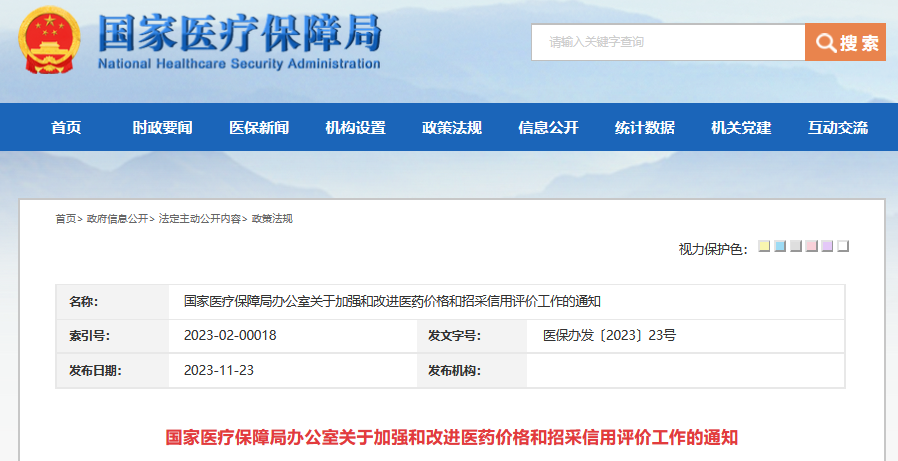Click the red article headline
Viewport: 898px width, 461px height.
tap(451, 438)
